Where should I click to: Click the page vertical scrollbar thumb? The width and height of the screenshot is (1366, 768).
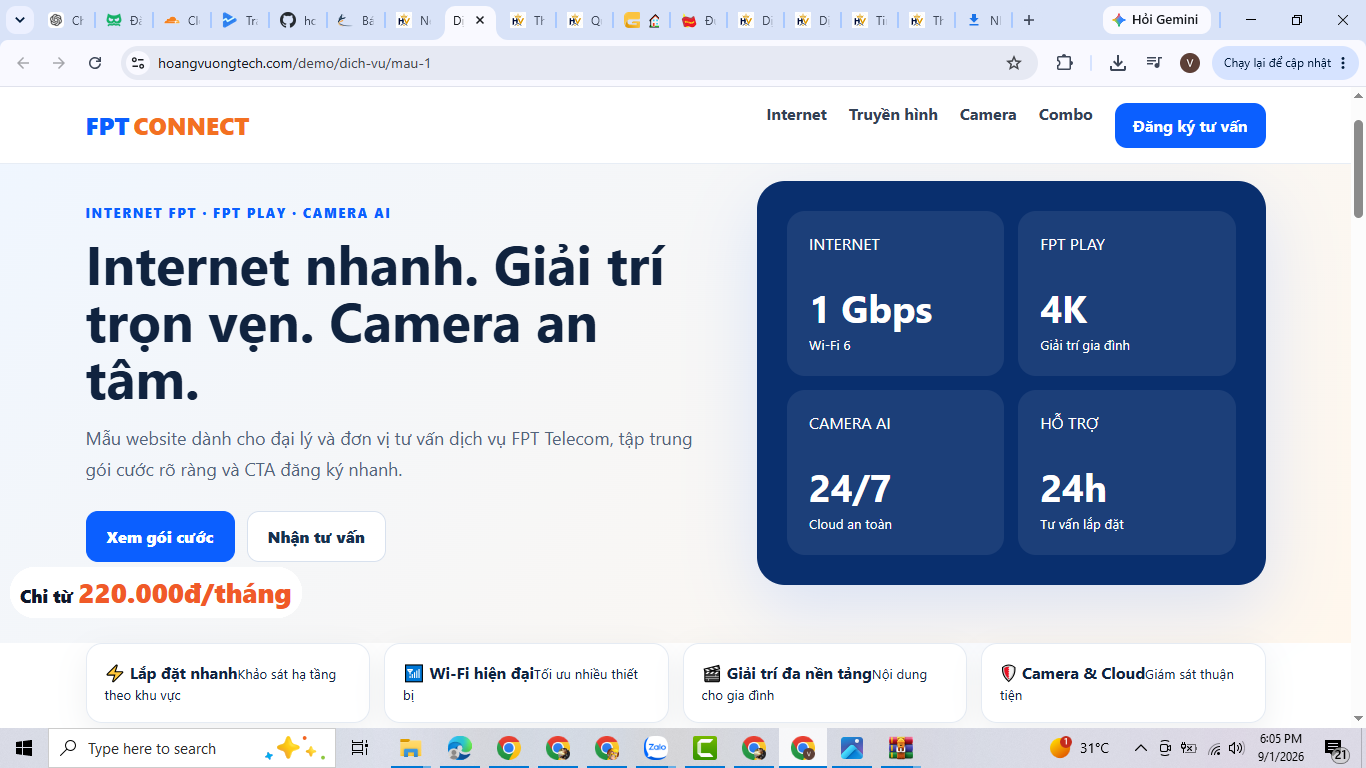(1358, 168)
